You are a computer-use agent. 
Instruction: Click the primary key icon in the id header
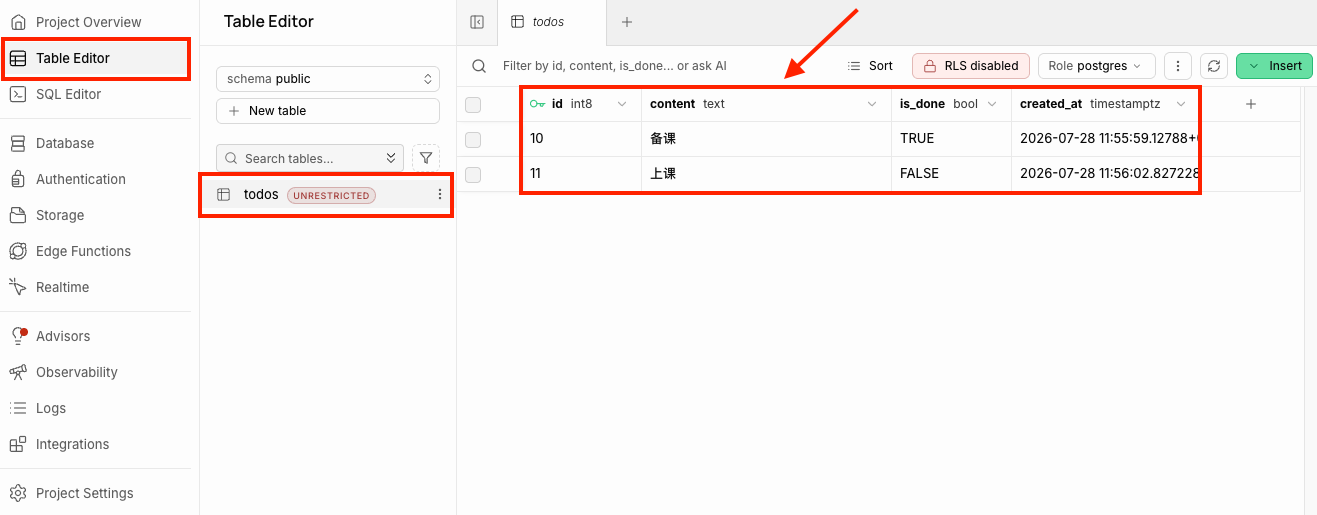click(x=537, y=104)
